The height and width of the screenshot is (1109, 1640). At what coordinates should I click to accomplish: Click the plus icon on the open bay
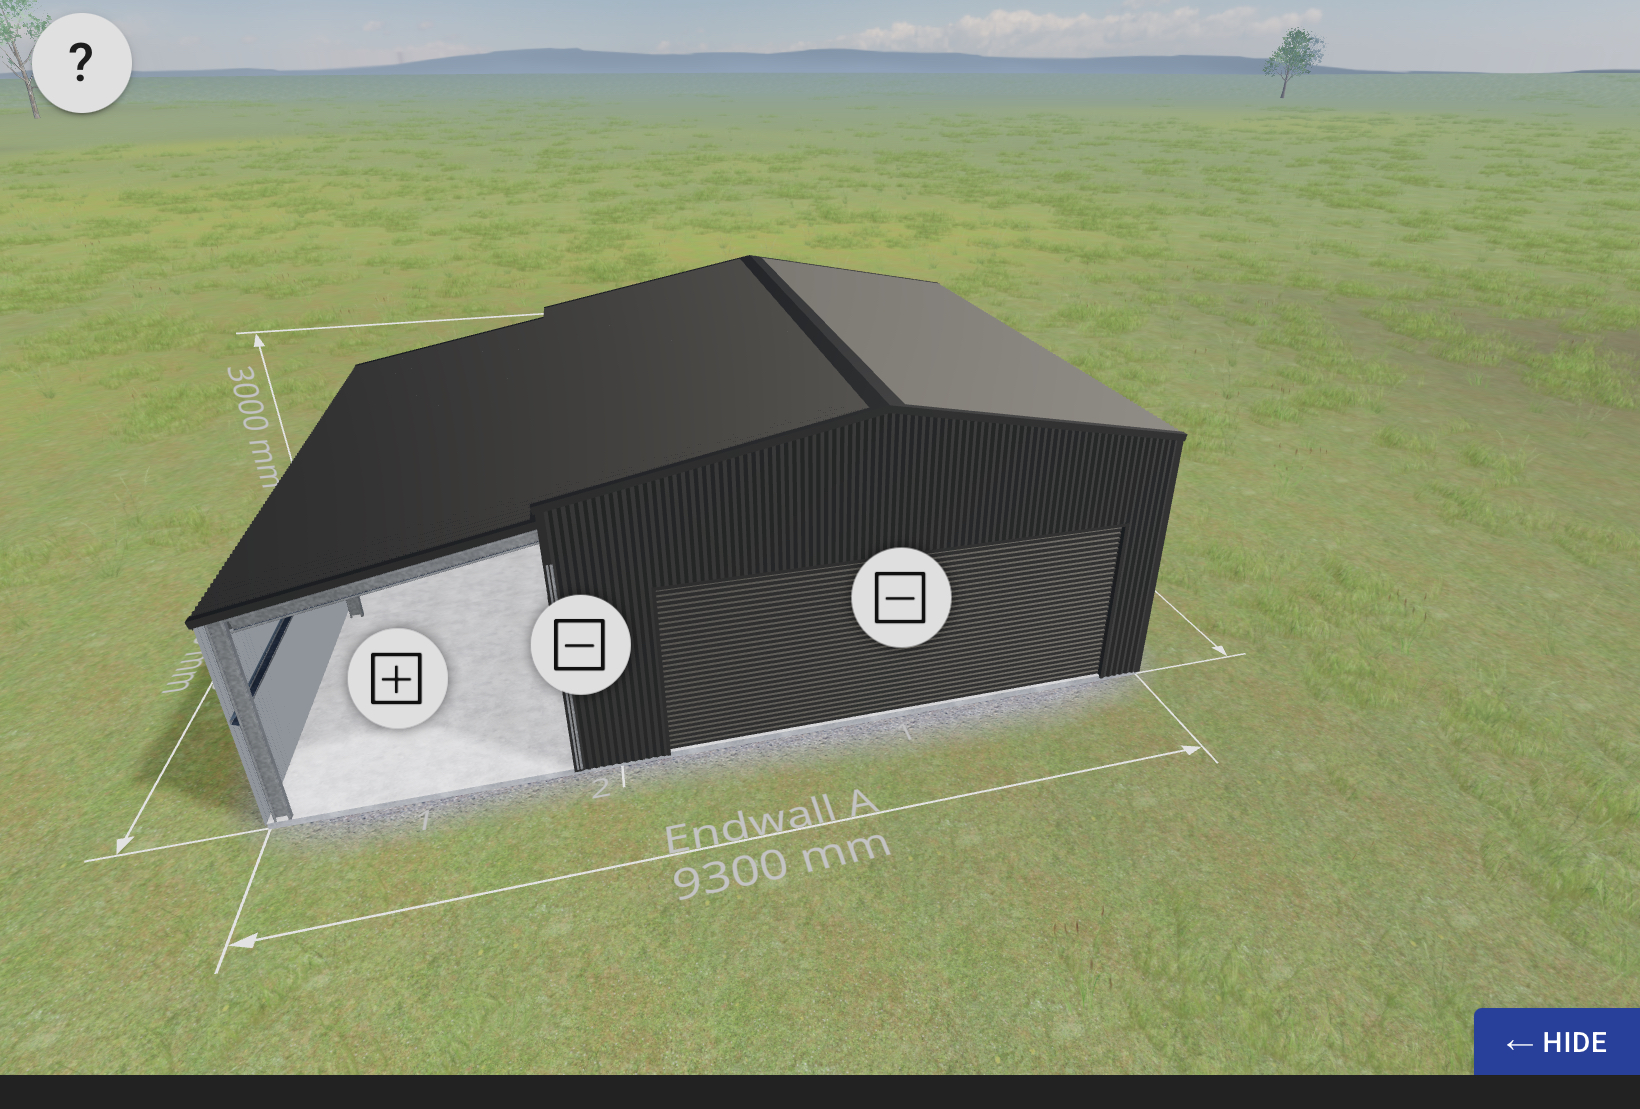397,678
